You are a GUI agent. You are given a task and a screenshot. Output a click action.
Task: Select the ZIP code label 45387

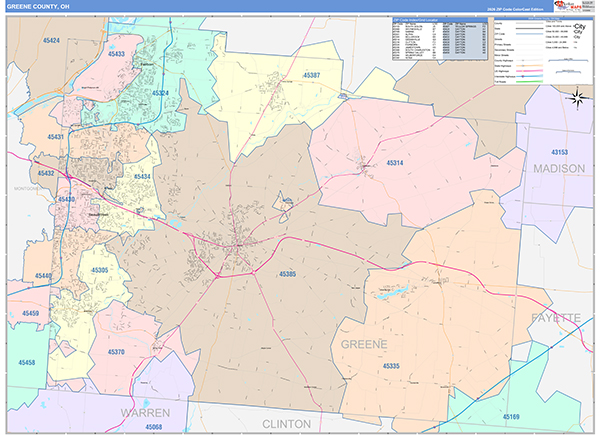click(311, 75)
